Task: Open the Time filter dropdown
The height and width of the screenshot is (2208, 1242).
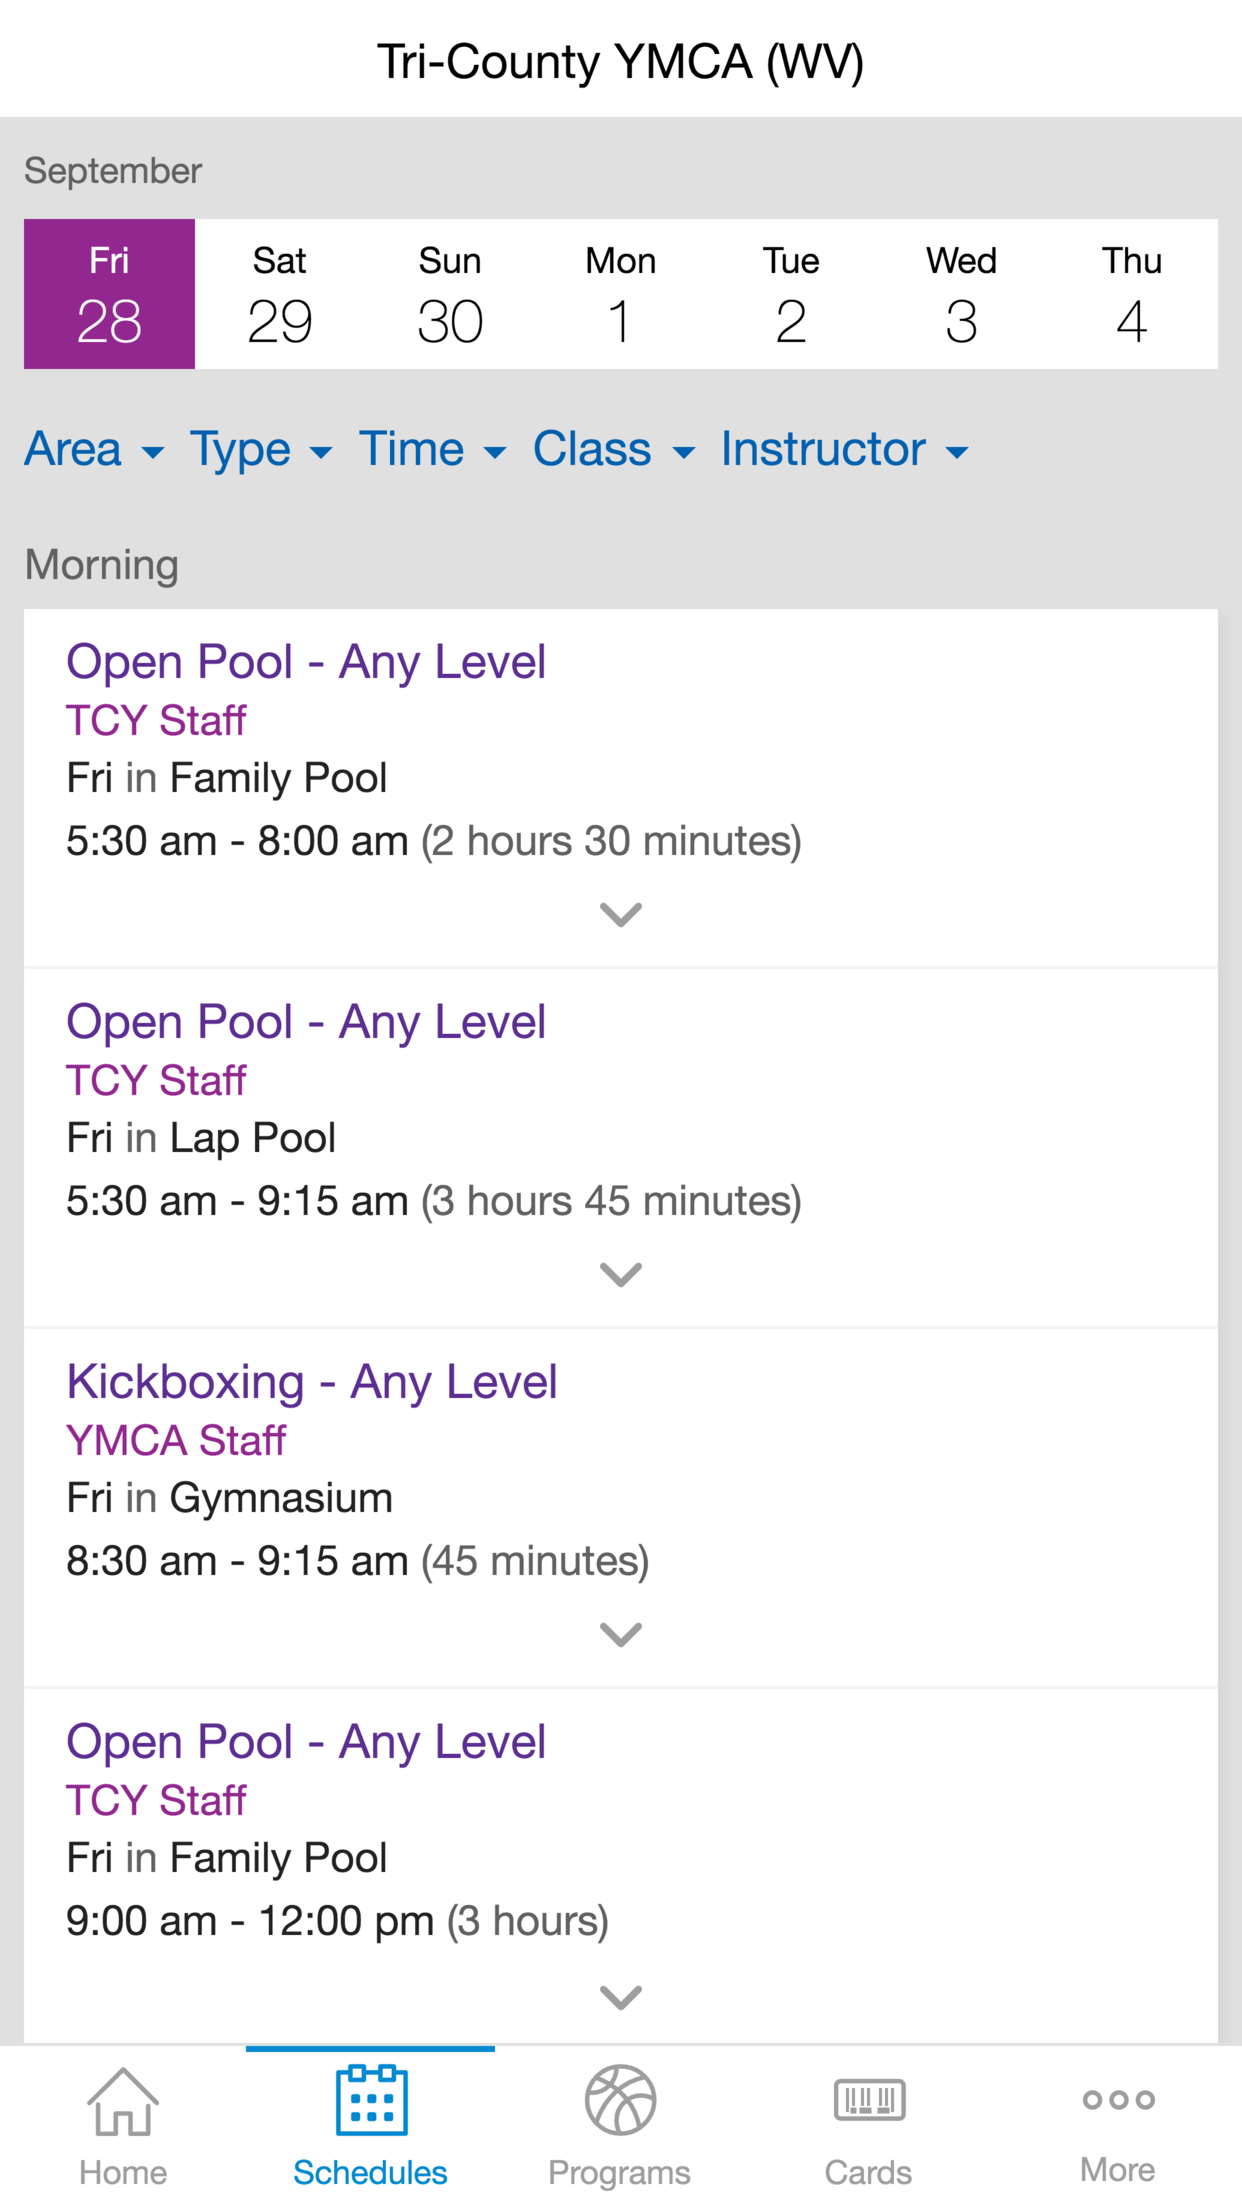Action: (432, 449)
